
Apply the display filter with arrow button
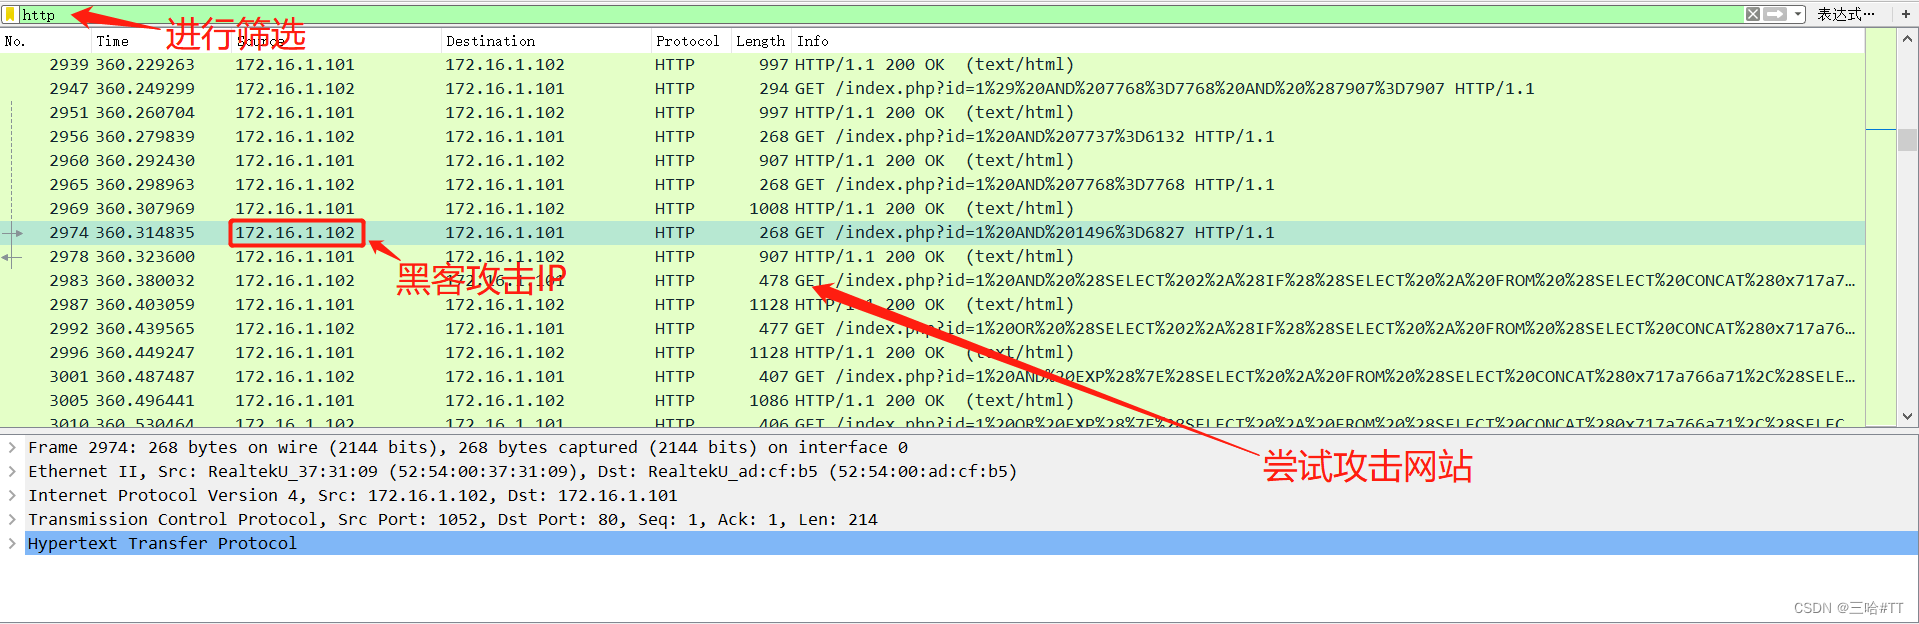coord(1775,14)
